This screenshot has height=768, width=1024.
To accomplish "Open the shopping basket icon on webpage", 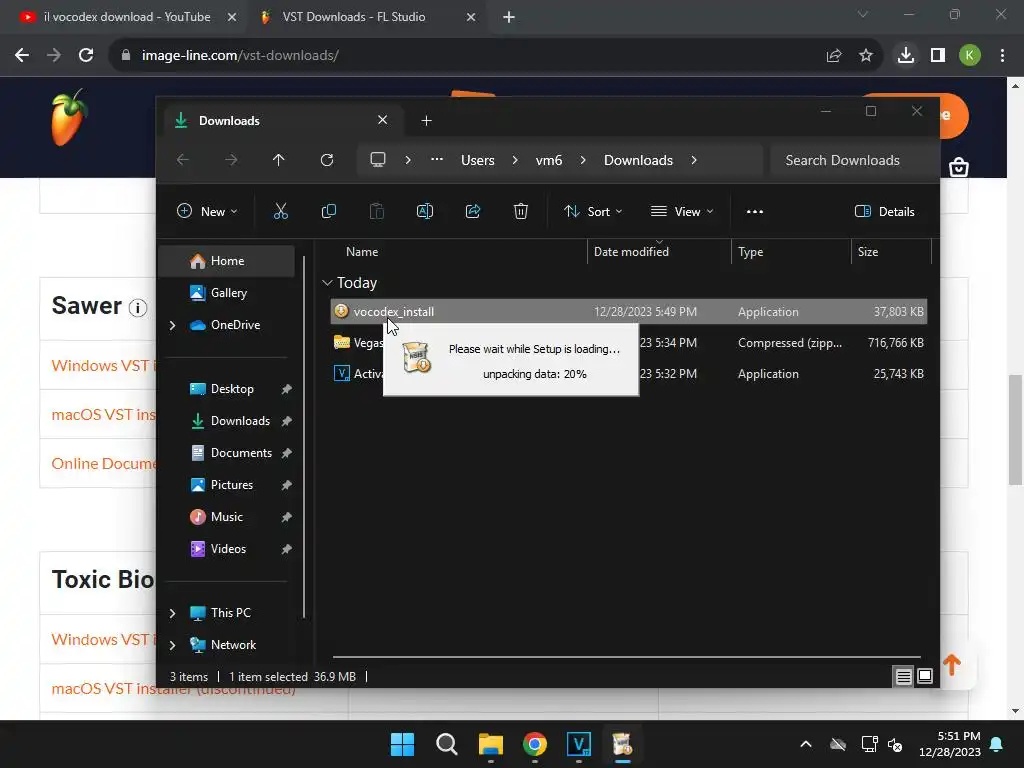I will (x=959, y=167).
